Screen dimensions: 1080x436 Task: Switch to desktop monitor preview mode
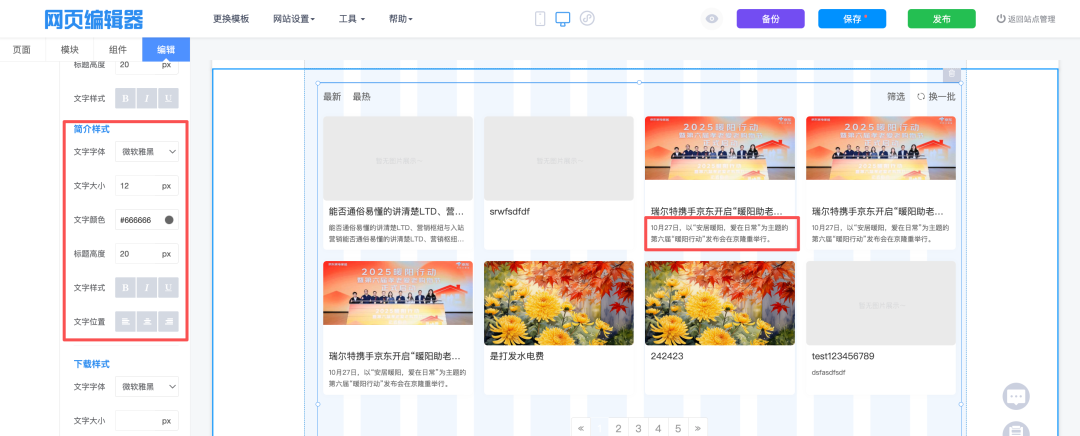[x=563, y=19]
